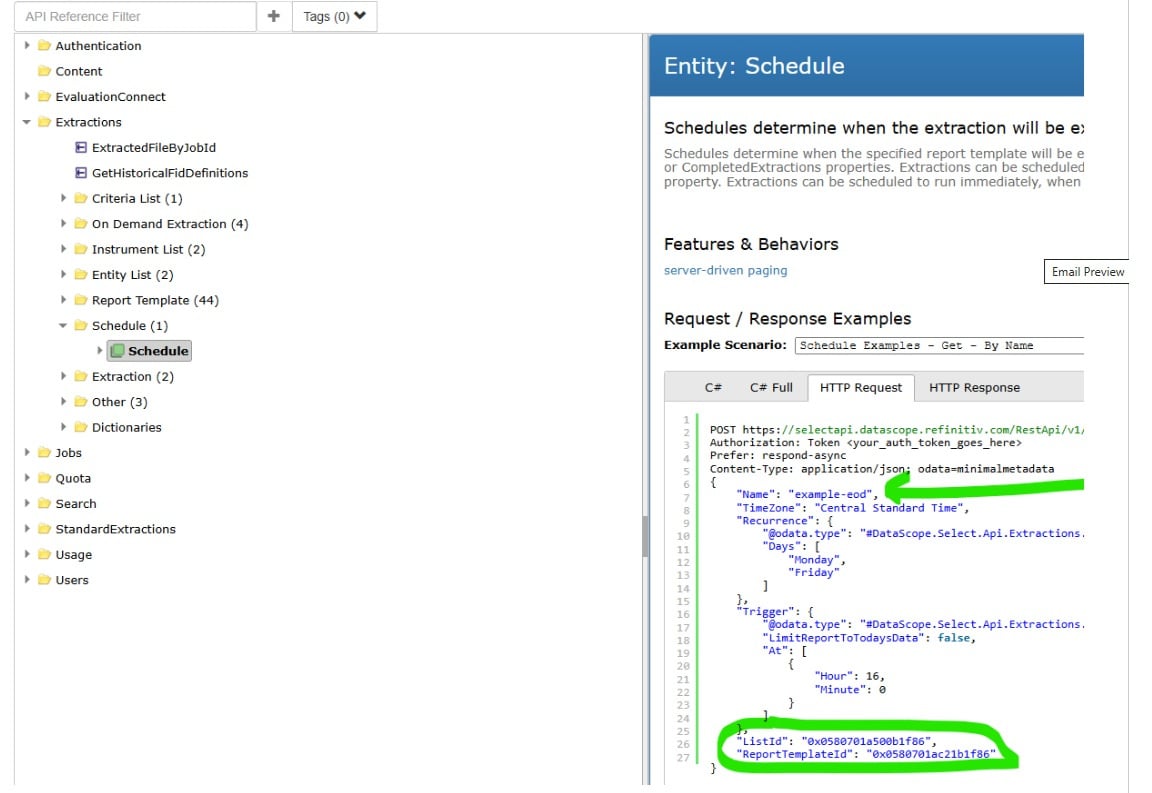Collapse the Extractions tree node
The image size is (1152, 793).
pyautogui.click(x=28, y=122)
